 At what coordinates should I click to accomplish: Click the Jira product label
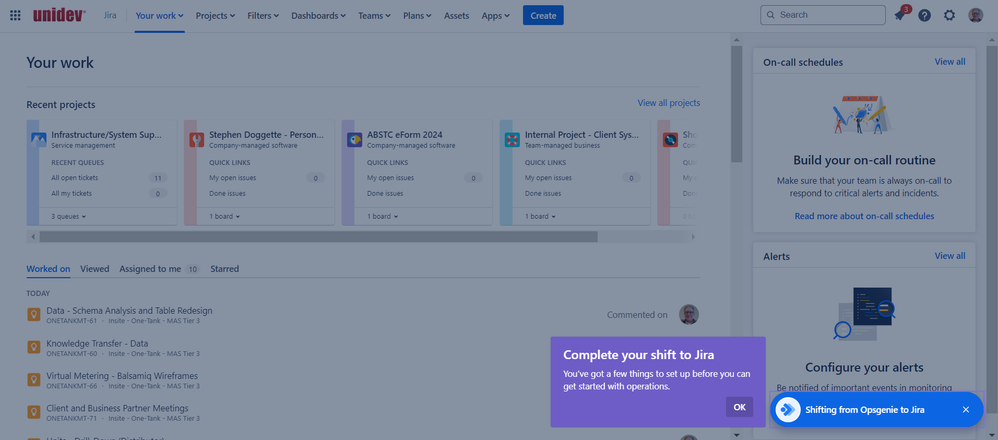click(x=110, y=15)
